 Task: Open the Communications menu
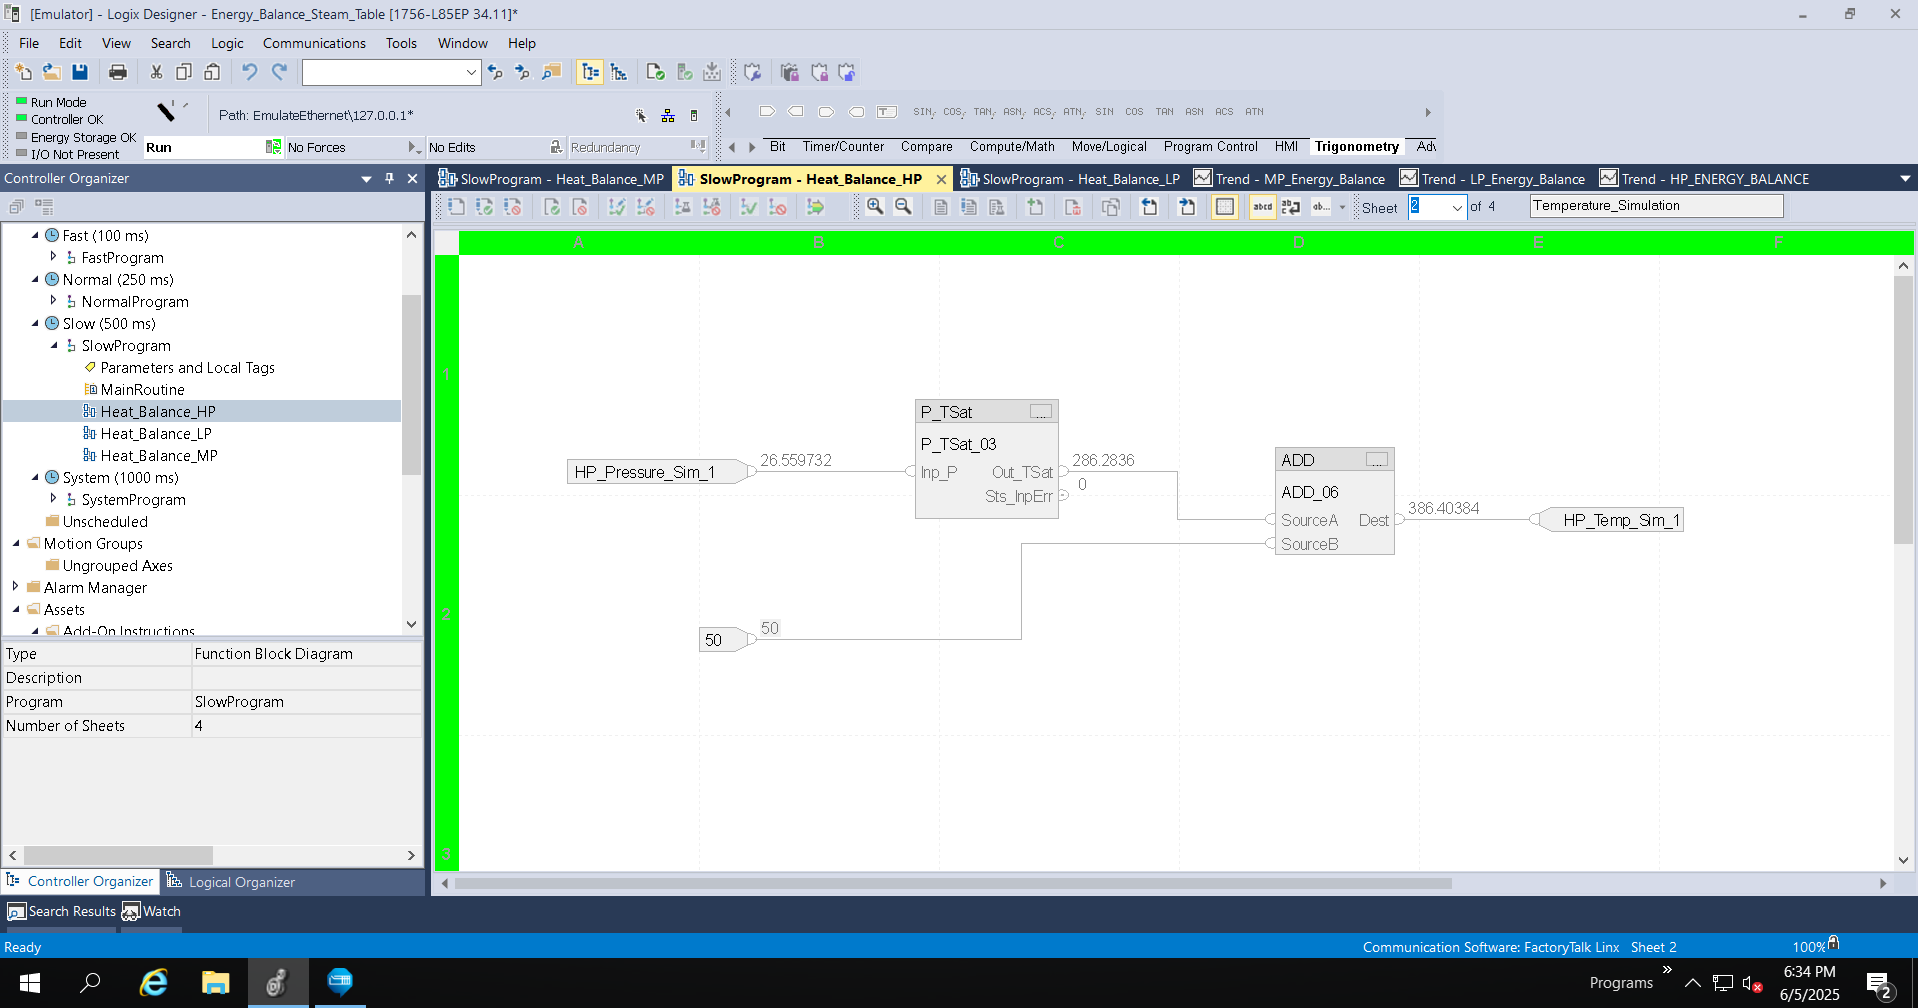(313, 43)
